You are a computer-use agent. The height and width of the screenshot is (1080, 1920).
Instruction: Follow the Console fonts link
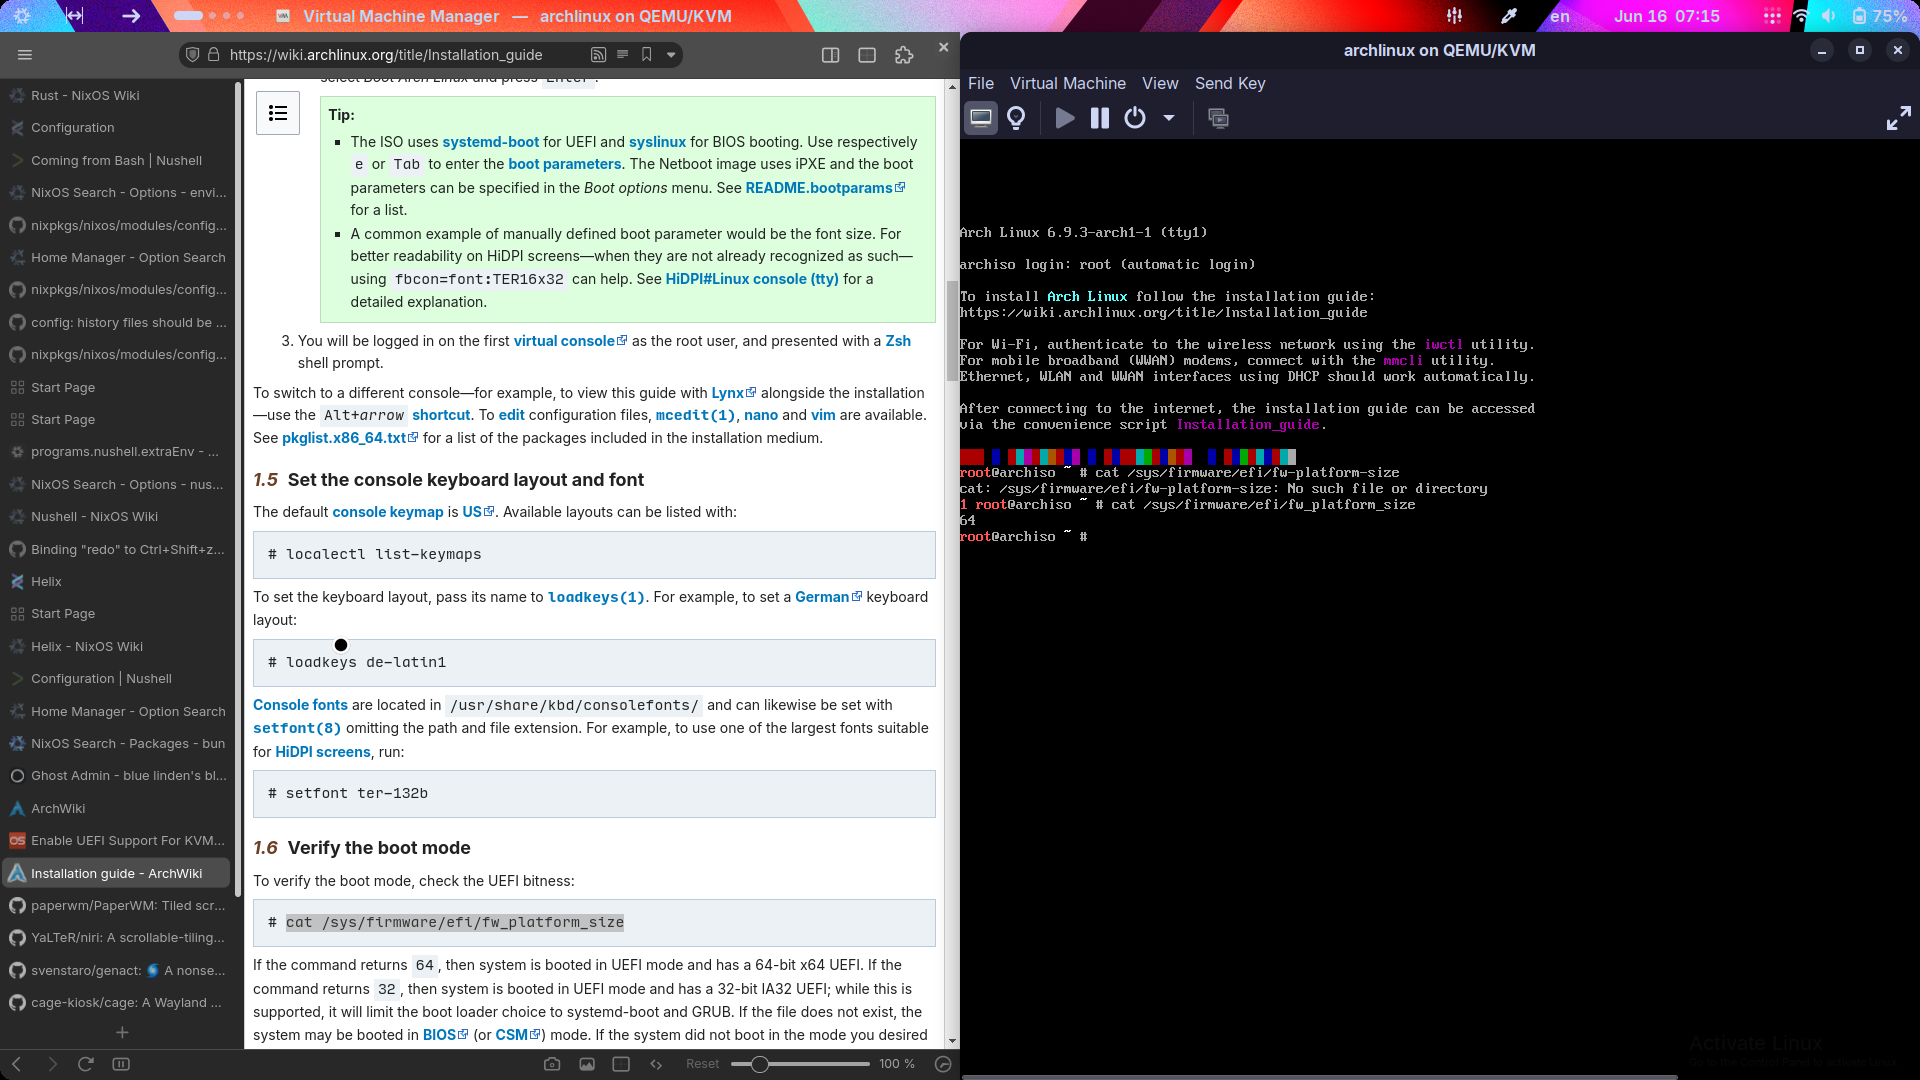pos(300,705)
